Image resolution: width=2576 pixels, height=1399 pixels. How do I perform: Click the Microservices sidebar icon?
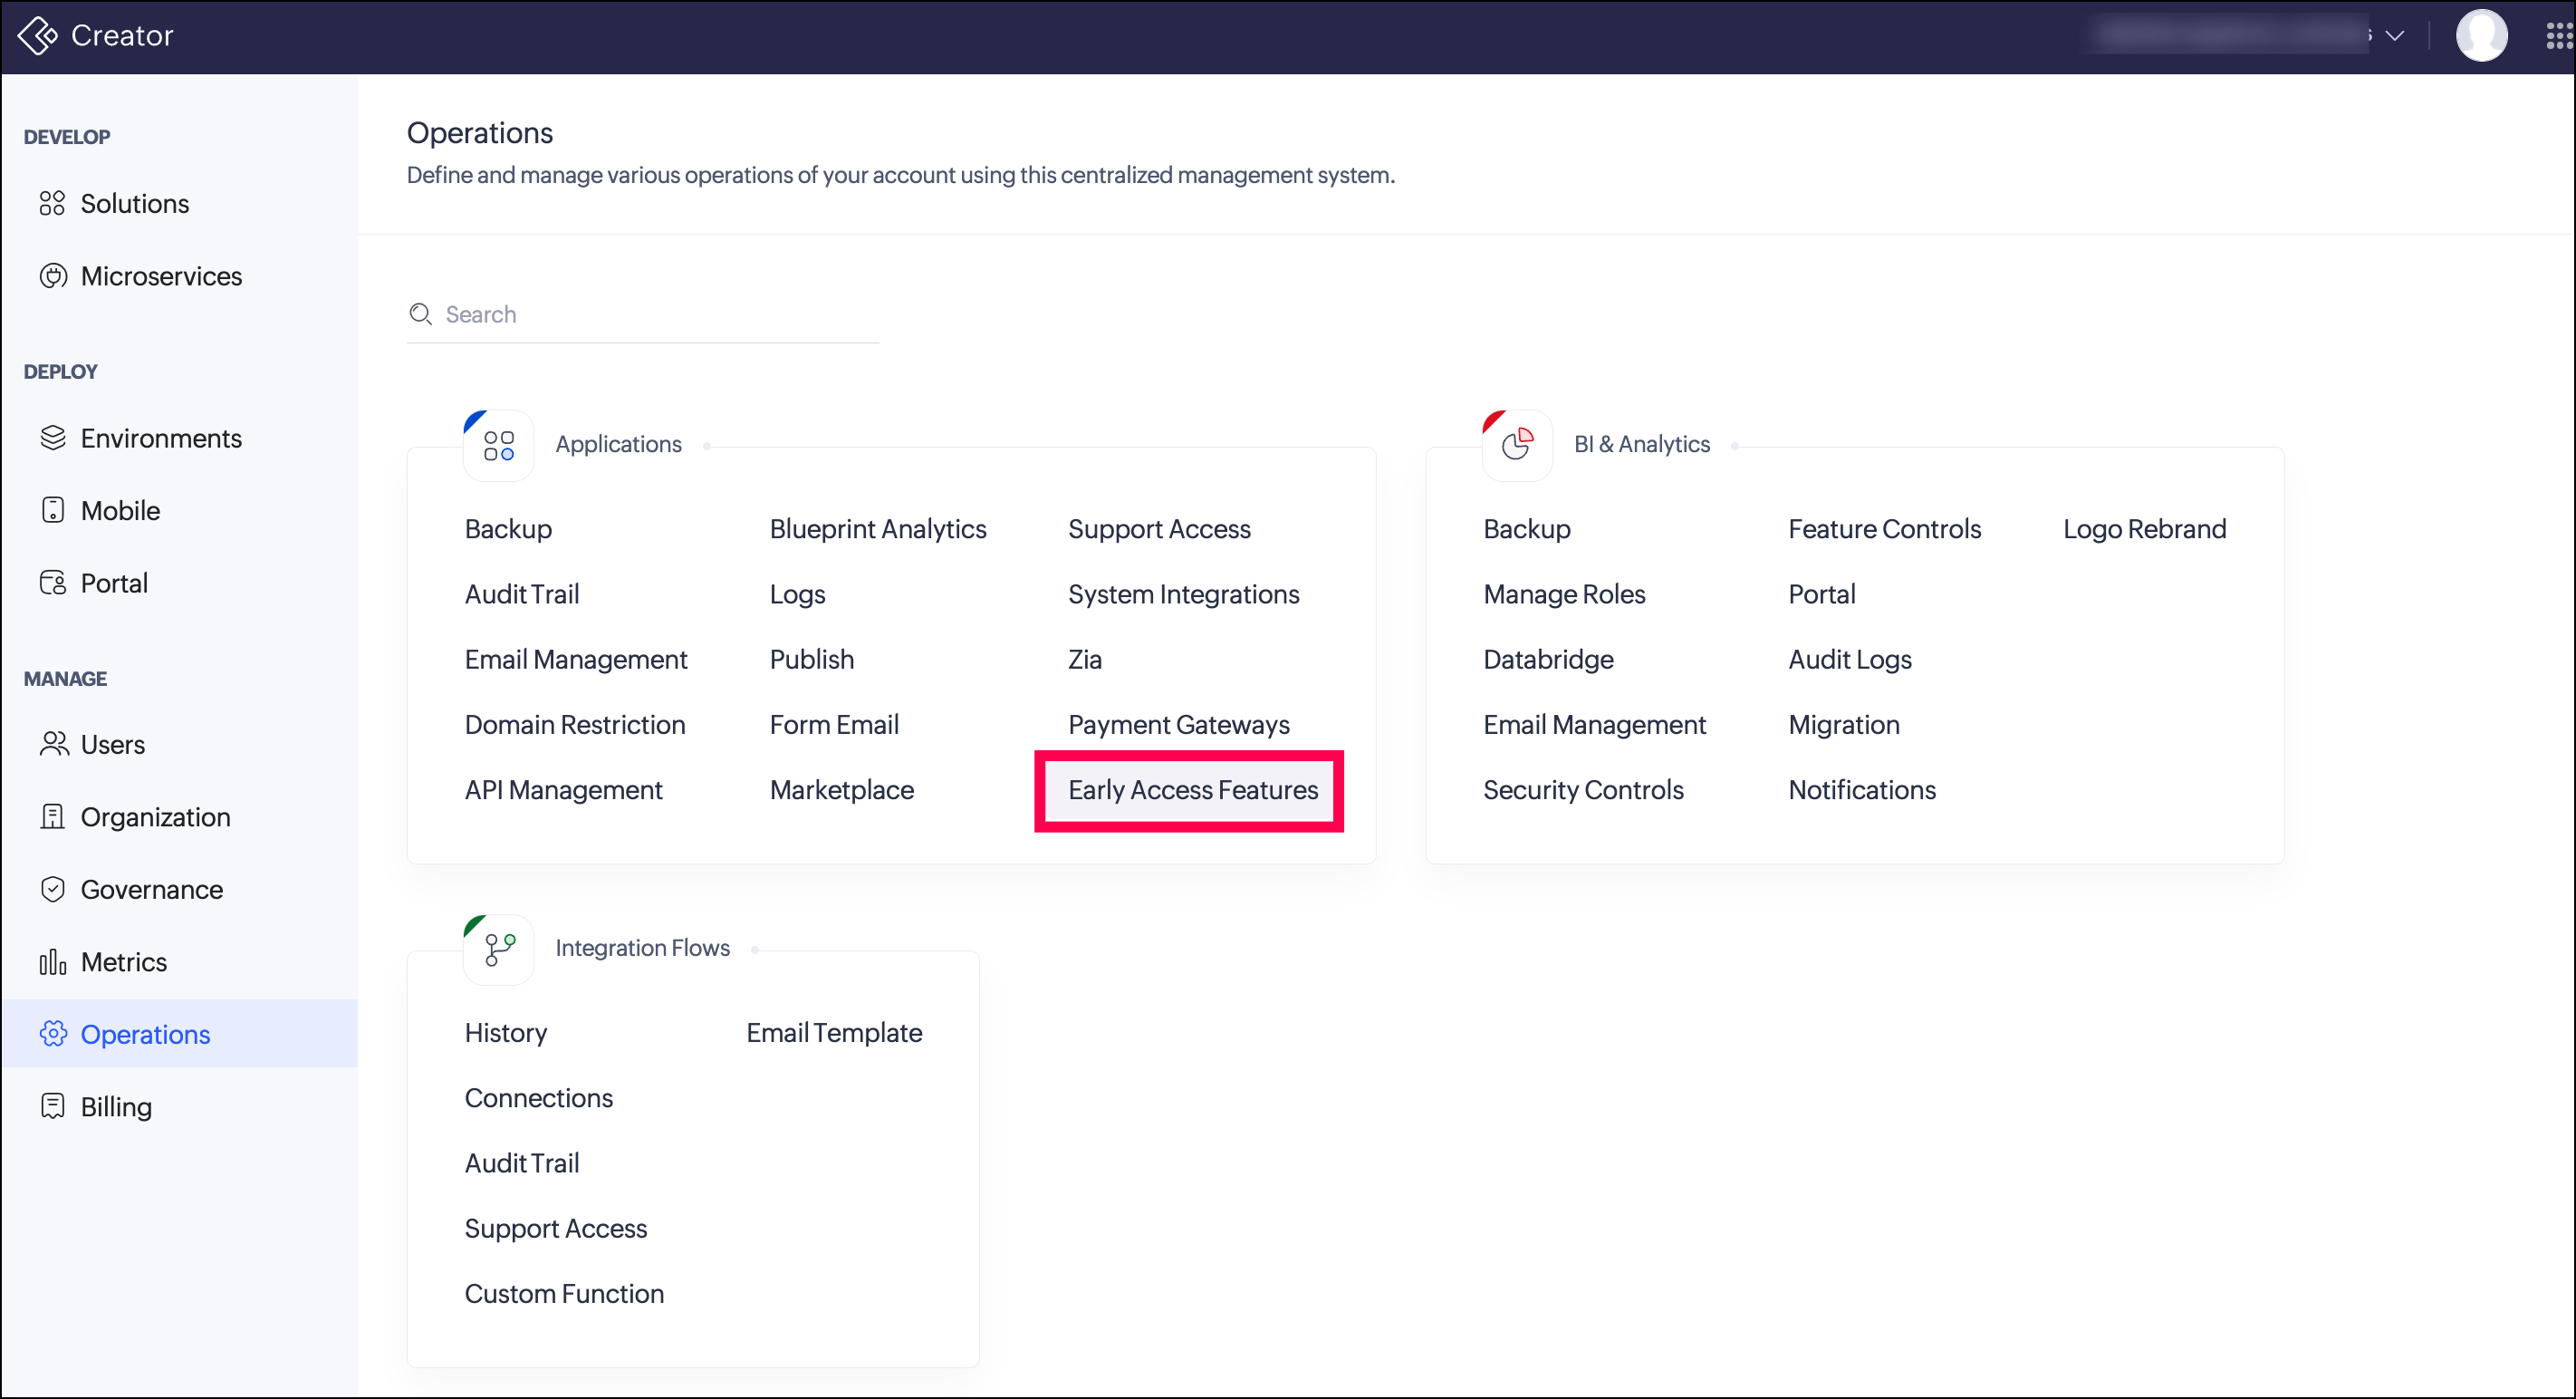(53, 276)
